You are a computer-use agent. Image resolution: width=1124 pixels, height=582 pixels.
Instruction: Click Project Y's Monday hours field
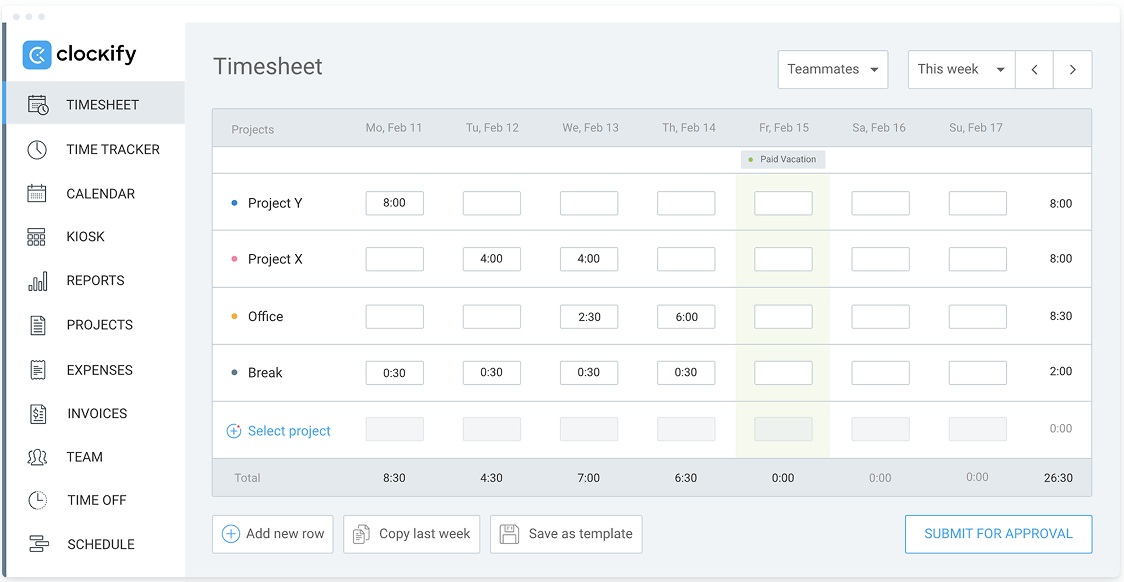point(394,202)
